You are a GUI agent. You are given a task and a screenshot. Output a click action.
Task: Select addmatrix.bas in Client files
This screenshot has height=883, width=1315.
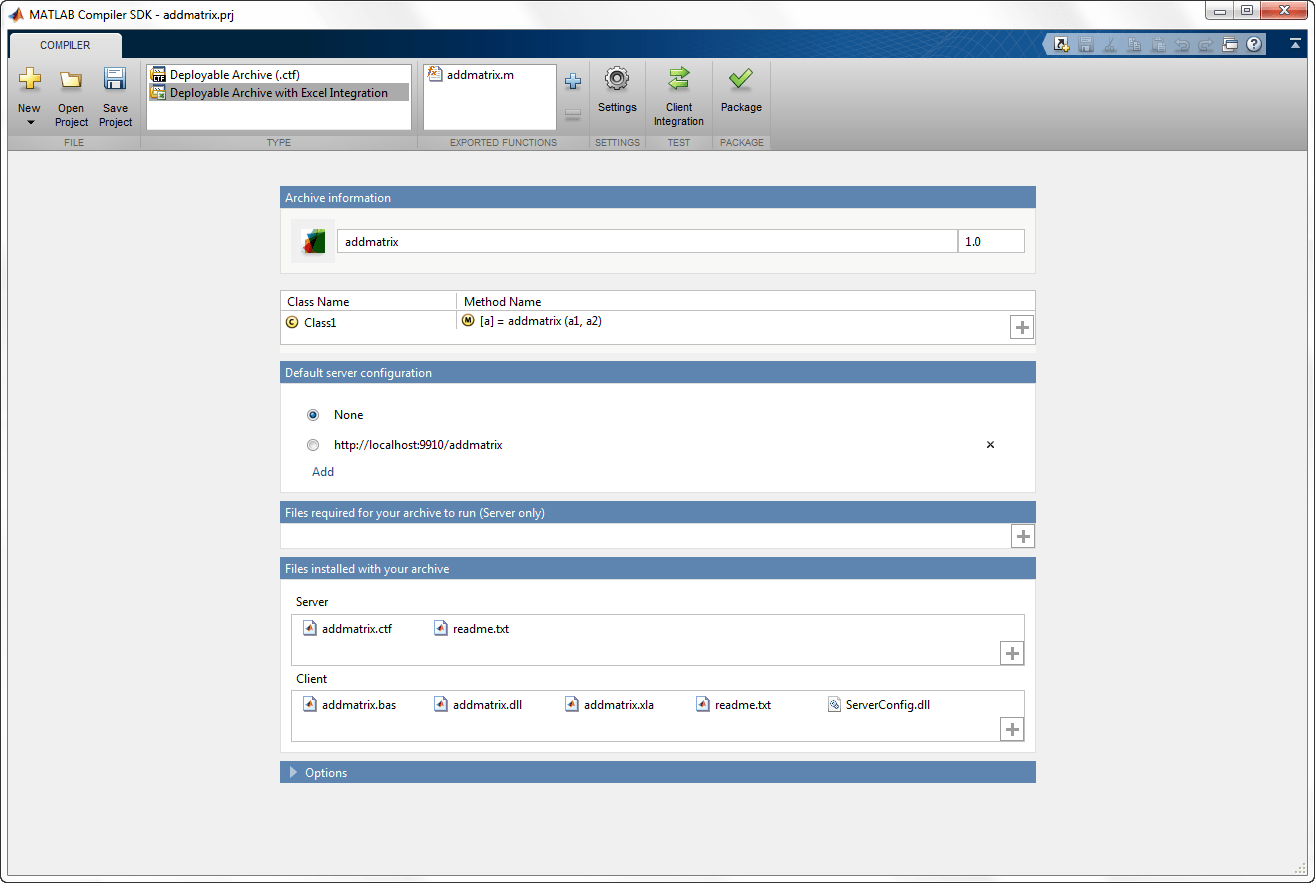point(349,705)
